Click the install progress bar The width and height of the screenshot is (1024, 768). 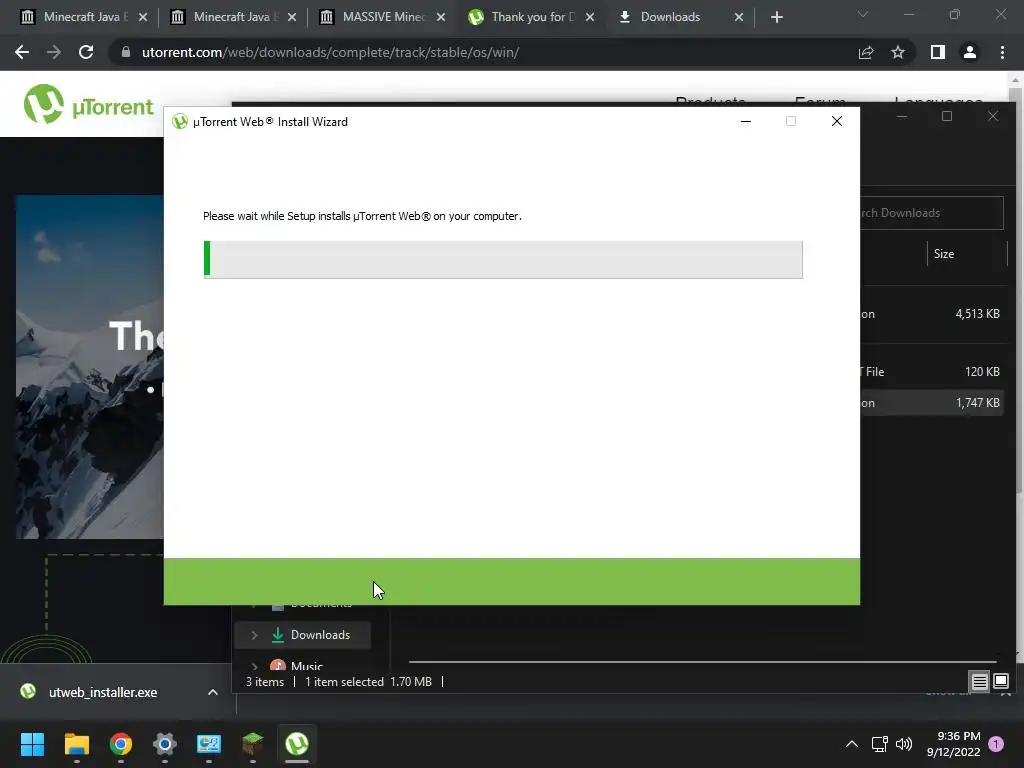point(503,259)
